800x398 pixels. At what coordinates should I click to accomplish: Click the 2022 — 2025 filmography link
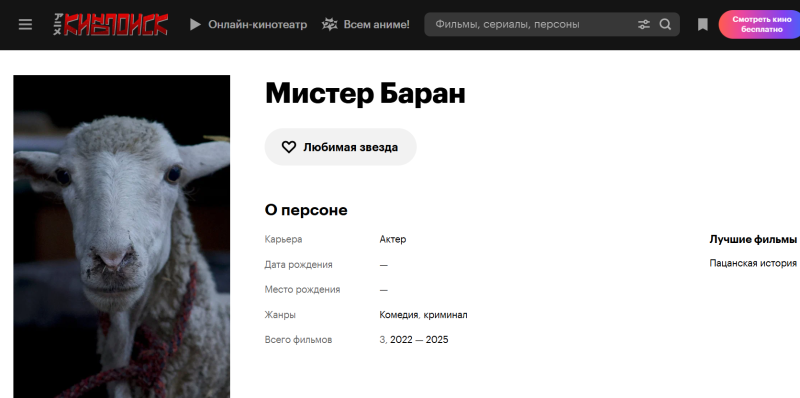click(x=419, y=340)
